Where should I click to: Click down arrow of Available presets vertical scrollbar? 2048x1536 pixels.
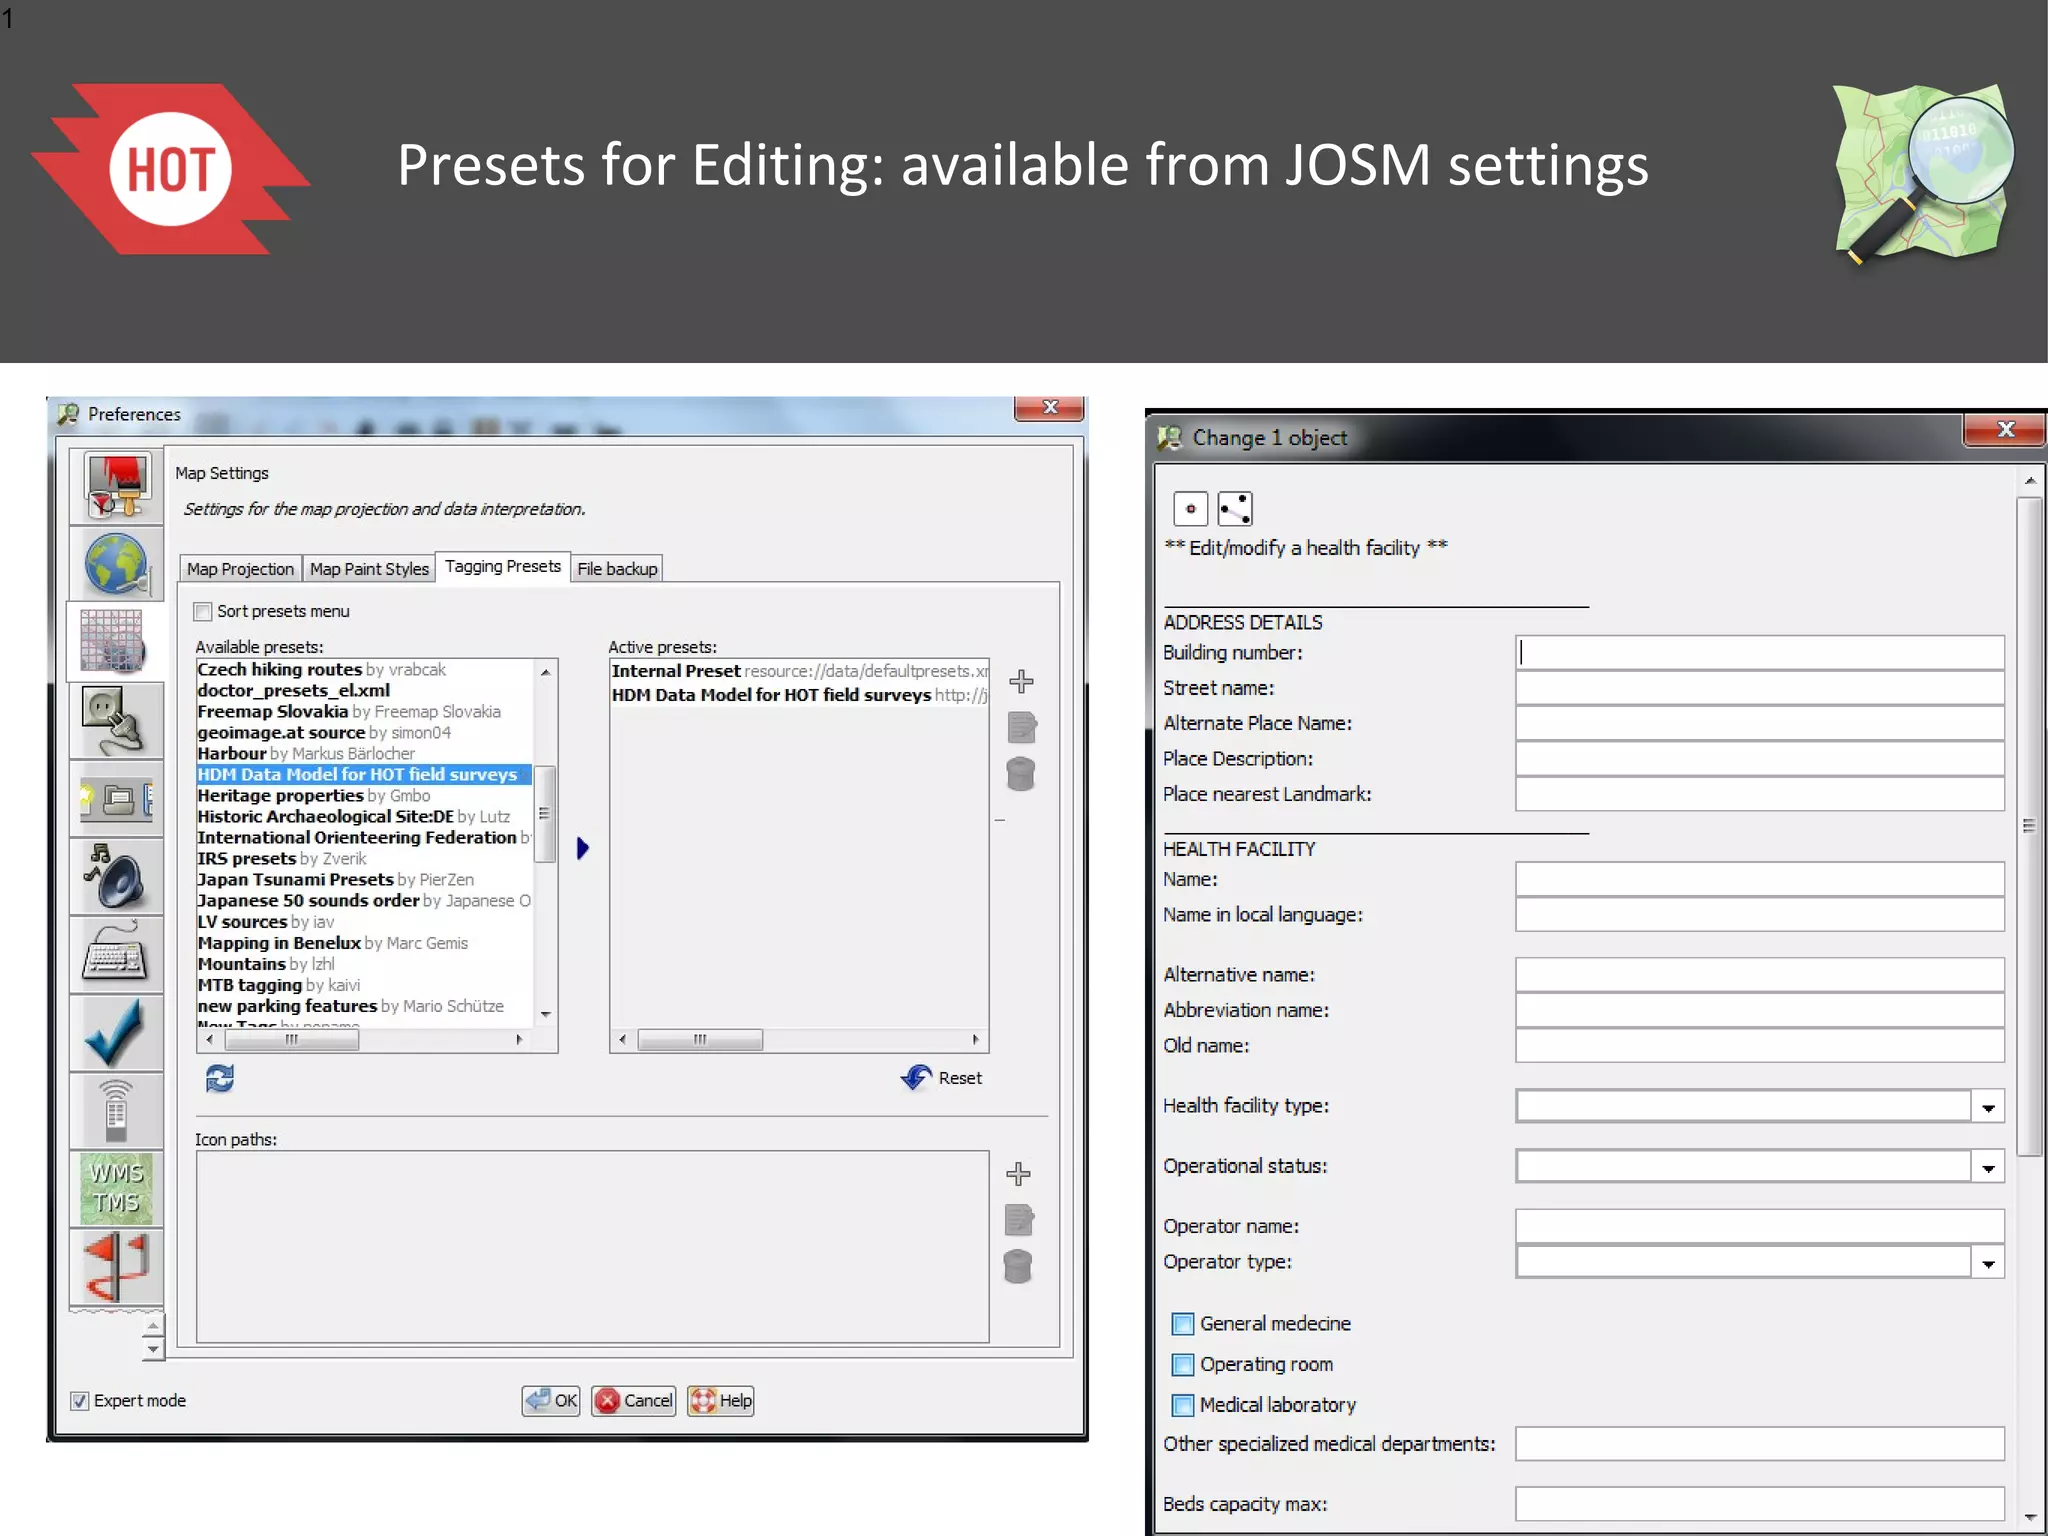point(546,1015)
